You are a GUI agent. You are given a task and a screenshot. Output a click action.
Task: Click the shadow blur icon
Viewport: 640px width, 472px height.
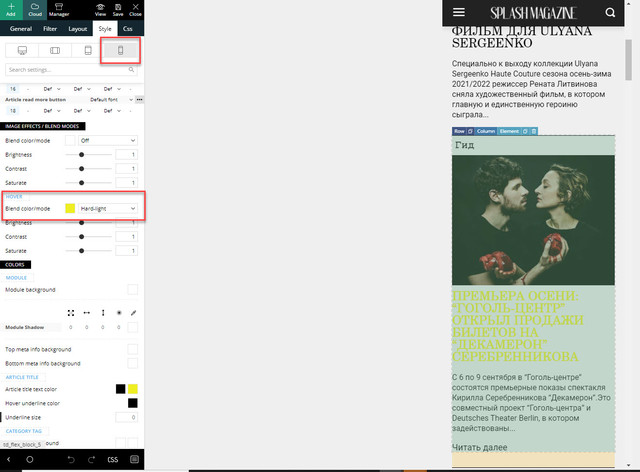click(x=119, y=313)
